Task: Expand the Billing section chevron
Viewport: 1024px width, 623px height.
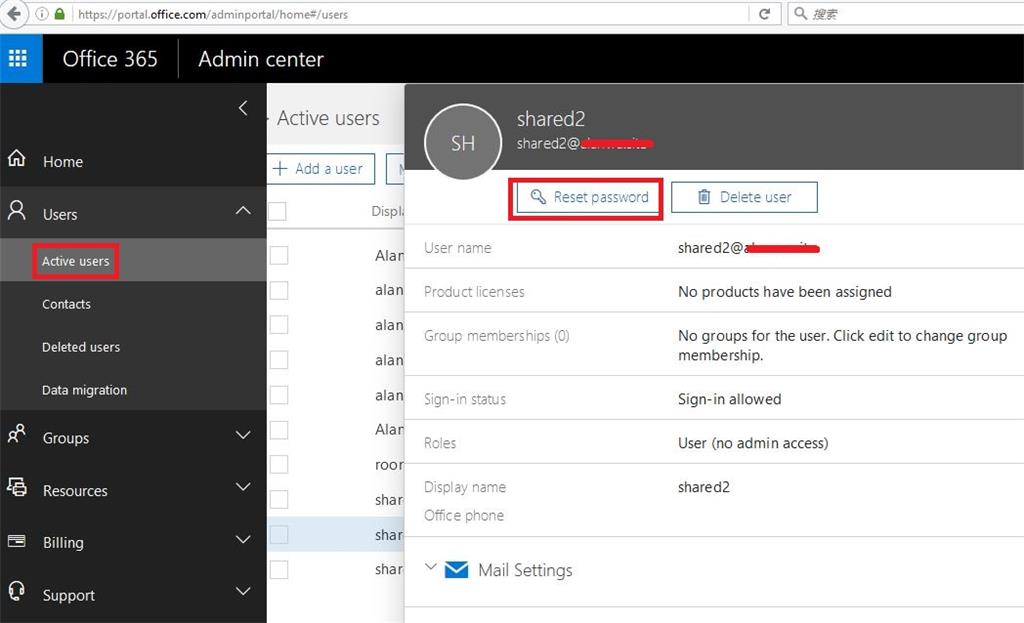Action: [243, 539]
